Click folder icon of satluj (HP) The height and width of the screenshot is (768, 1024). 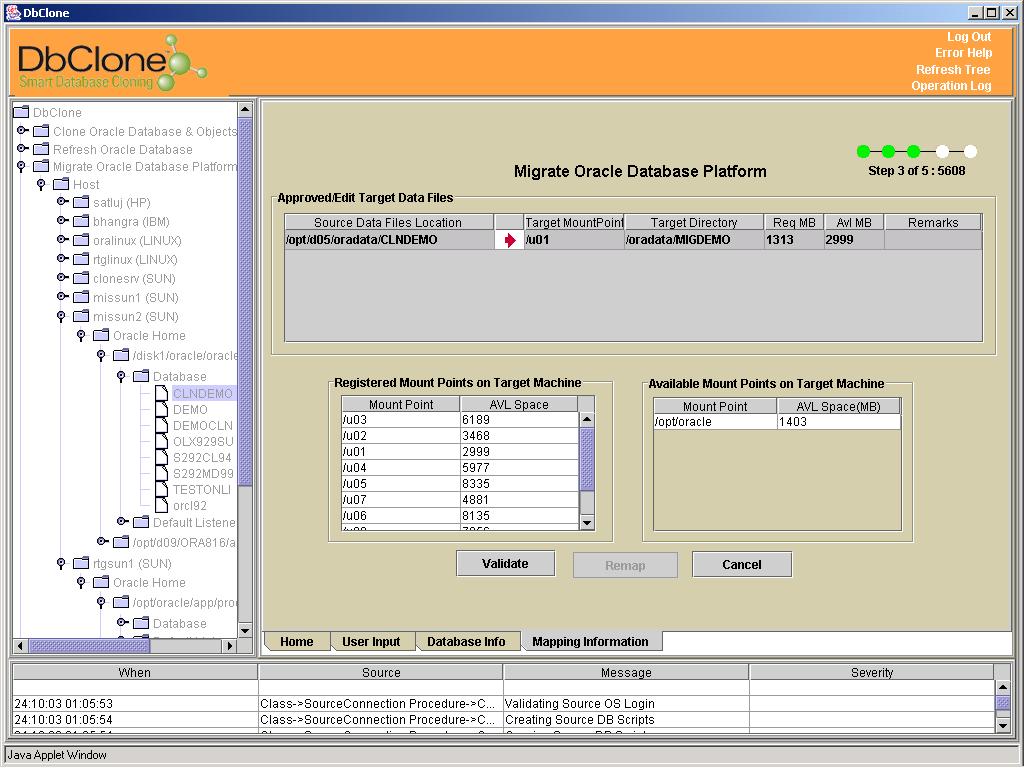click(x=81, y=202)
